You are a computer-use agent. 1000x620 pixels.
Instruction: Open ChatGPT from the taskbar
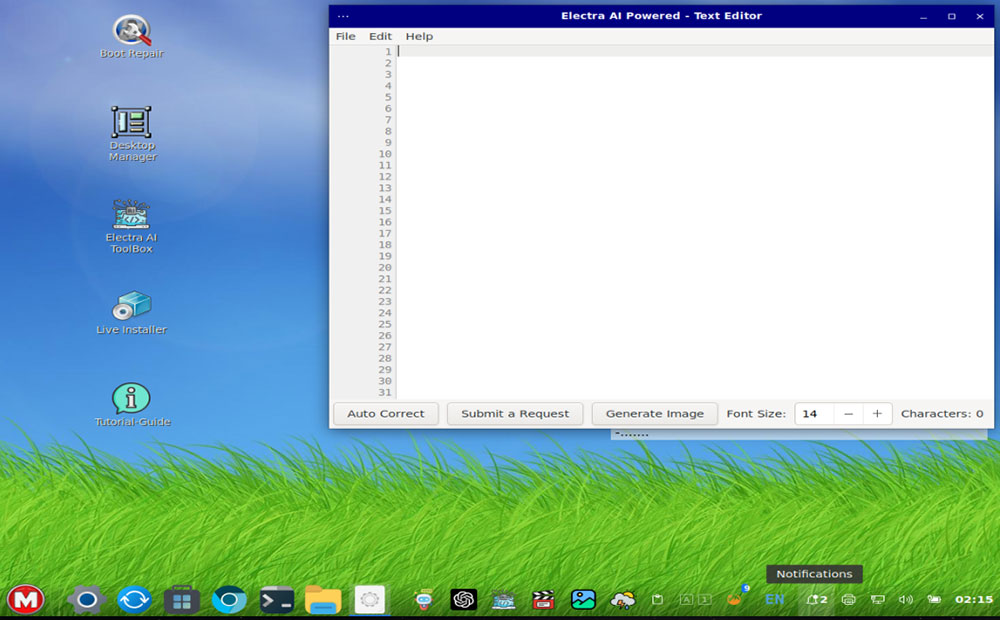tap(462, 600)
